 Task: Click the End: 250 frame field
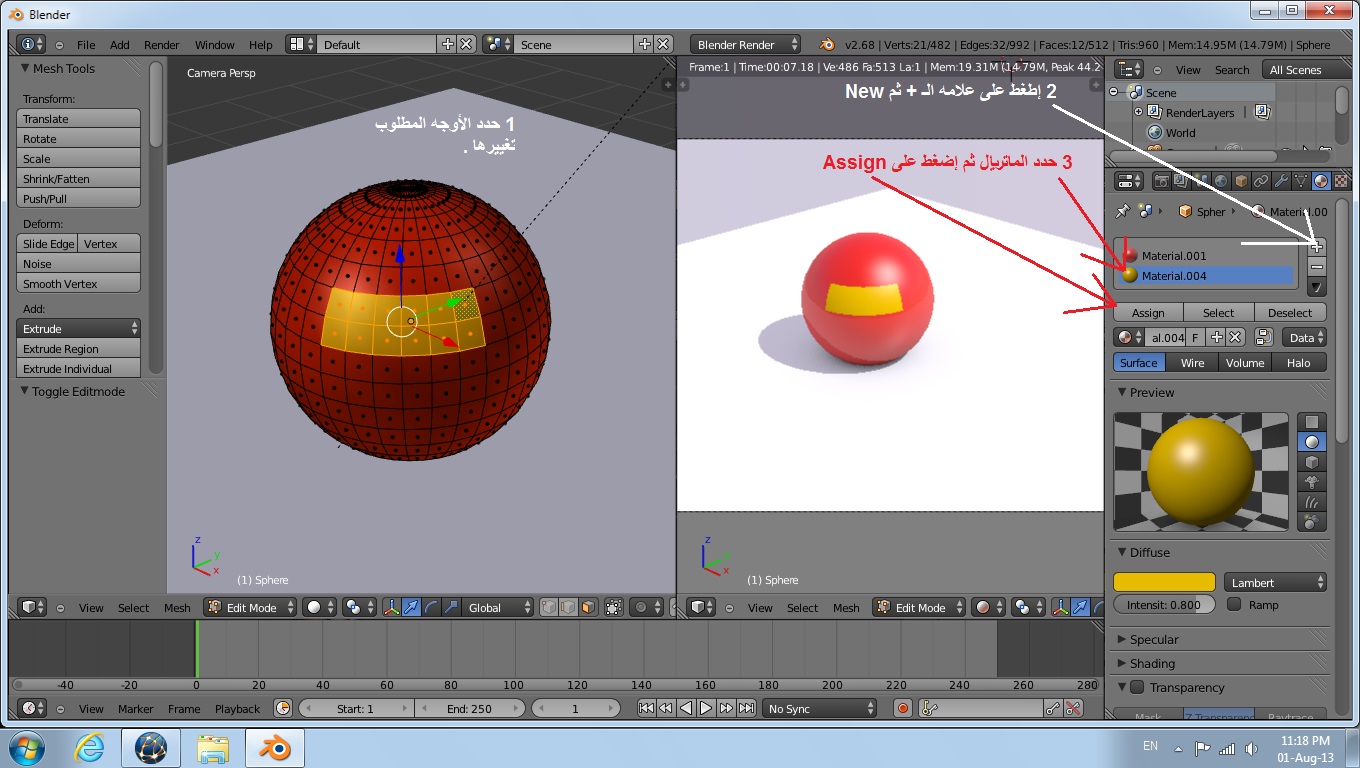[x=469, y=708]
